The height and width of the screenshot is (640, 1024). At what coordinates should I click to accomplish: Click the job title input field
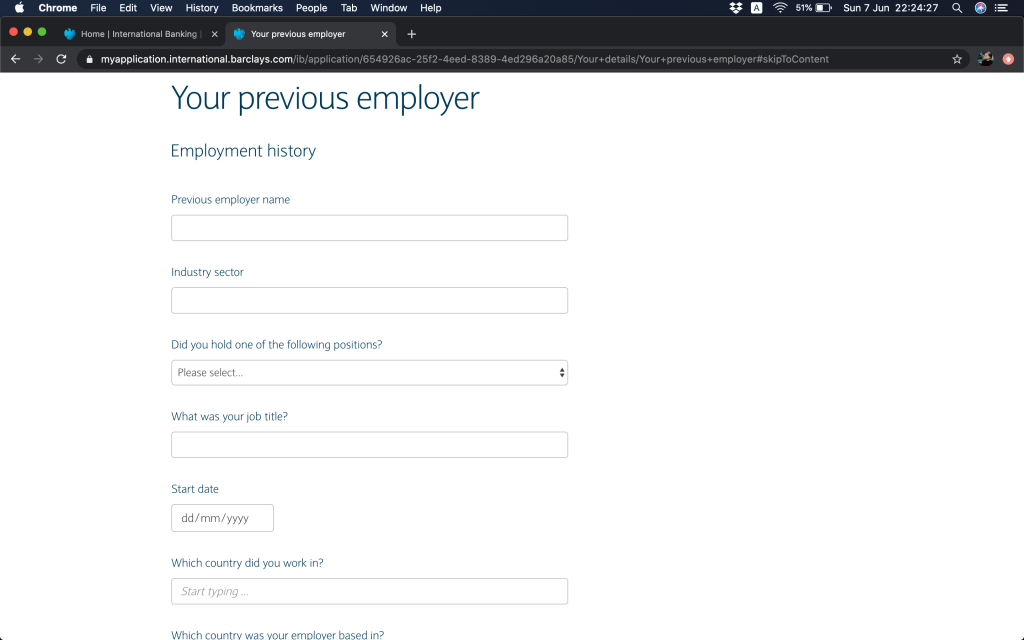click(369, 445)
